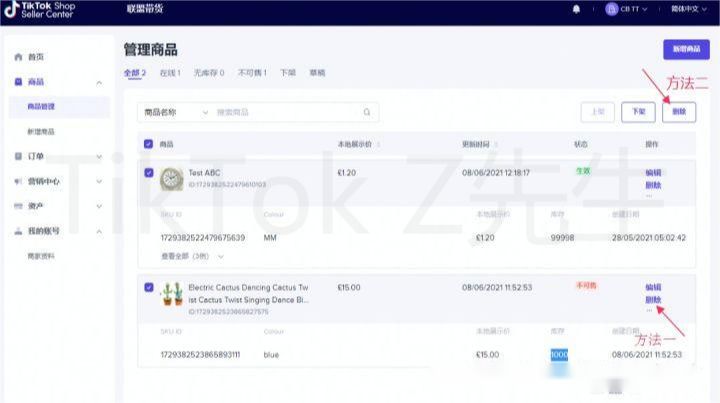This screenshot has width=720, height=403.
Task: Click the 不可售 status label
Action: (x=586, y=285)
